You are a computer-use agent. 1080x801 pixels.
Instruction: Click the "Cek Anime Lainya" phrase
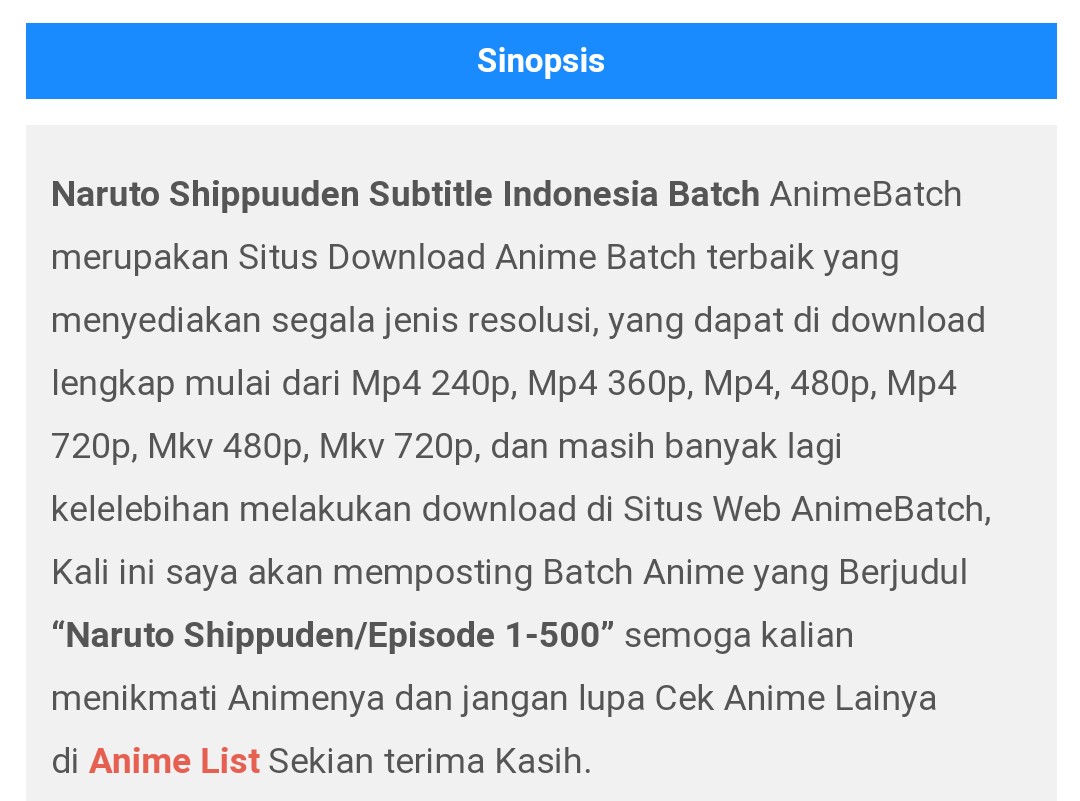click(796, 698)
